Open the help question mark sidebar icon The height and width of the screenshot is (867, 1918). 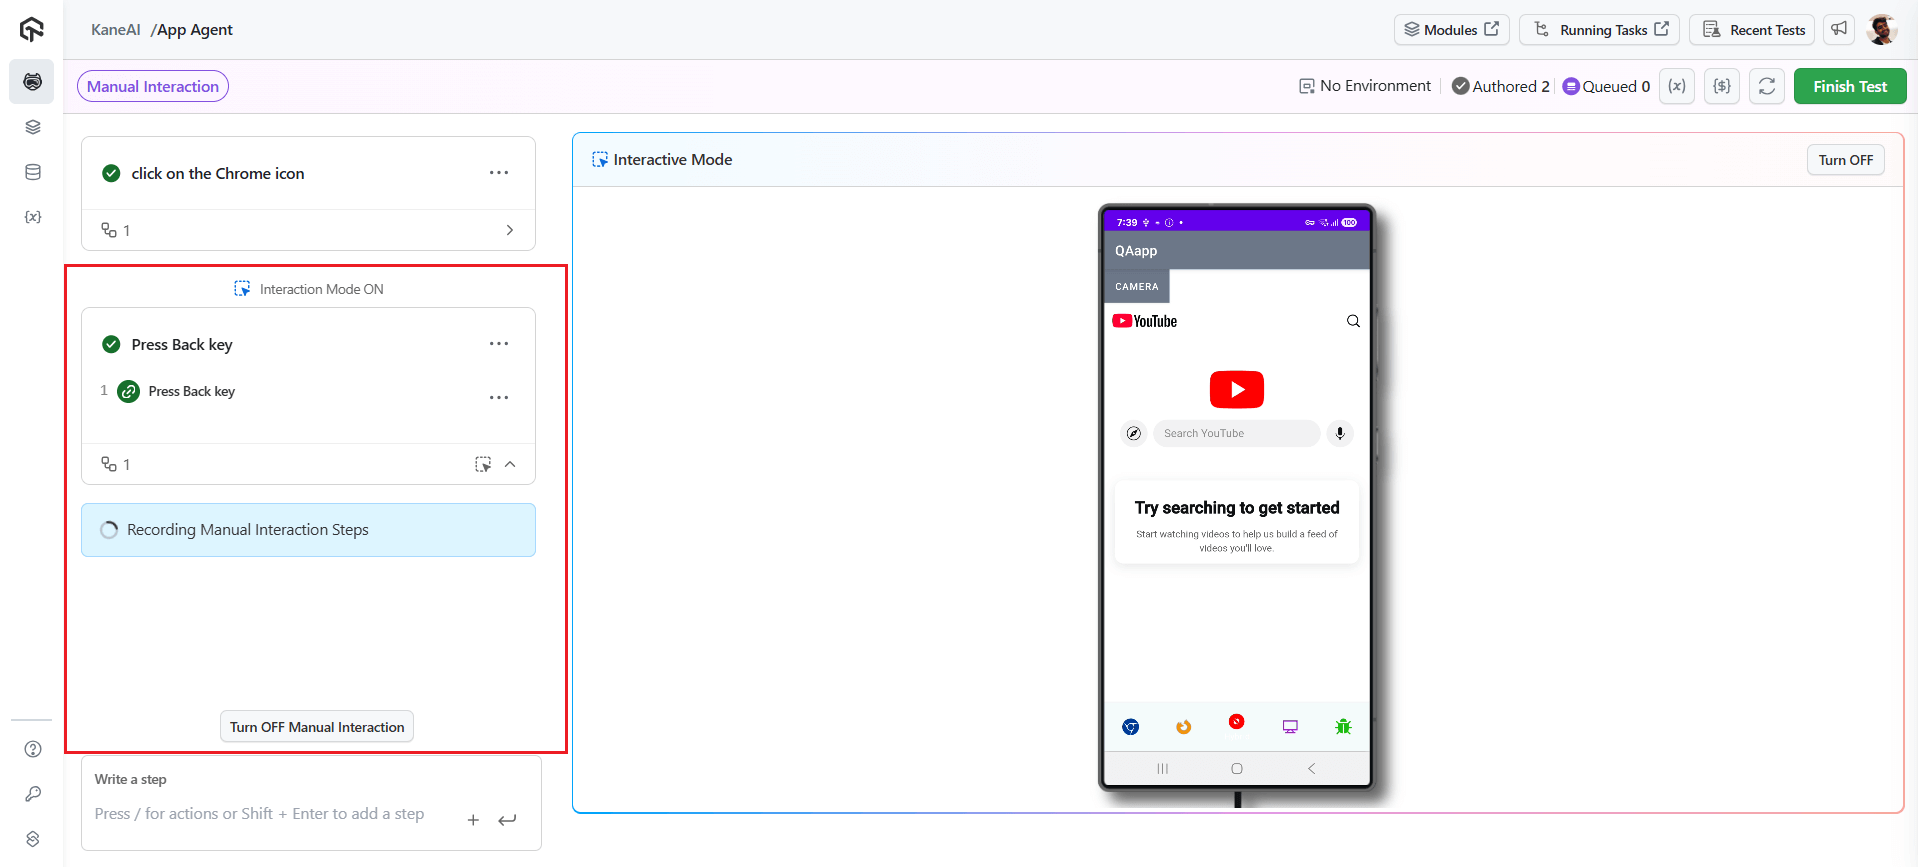pos(33,749)
